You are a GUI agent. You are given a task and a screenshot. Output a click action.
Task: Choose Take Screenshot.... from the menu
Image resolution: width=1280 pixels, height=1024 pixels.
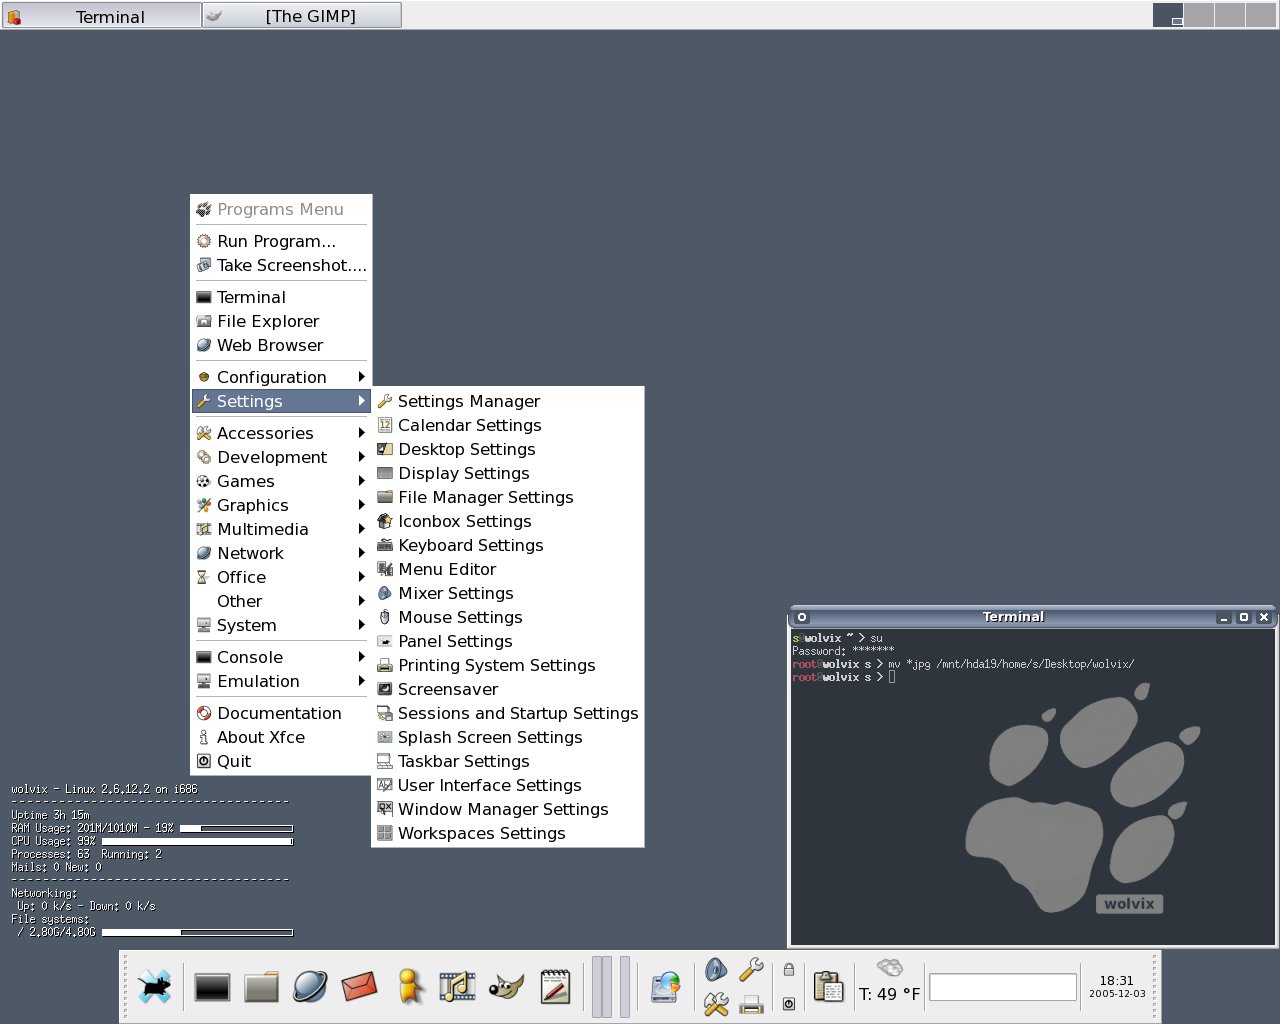tap(281, 265)
